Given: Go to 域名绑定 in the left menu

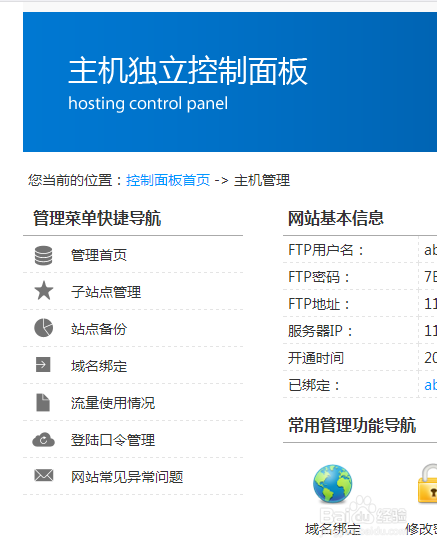Looking at the screenshot, I should 99,366.
